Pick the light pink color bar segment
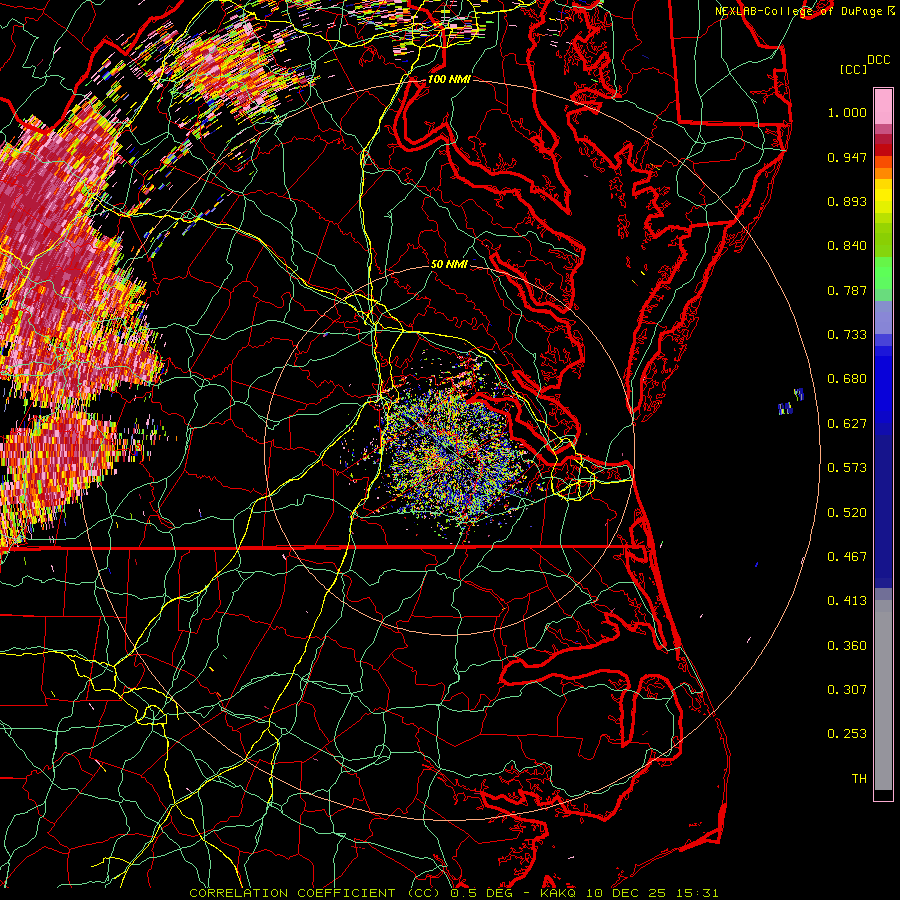 click(883, 106)
